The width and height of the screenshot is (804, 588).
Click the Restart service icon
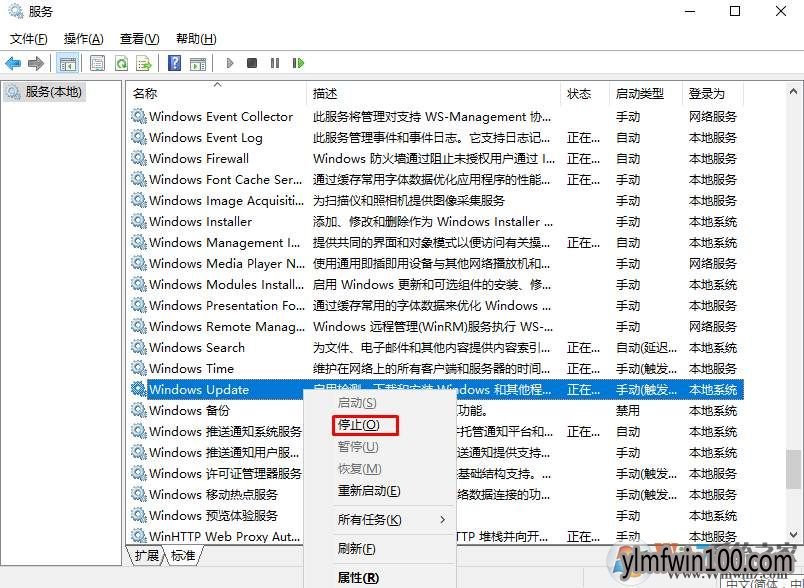pos(298,63)
